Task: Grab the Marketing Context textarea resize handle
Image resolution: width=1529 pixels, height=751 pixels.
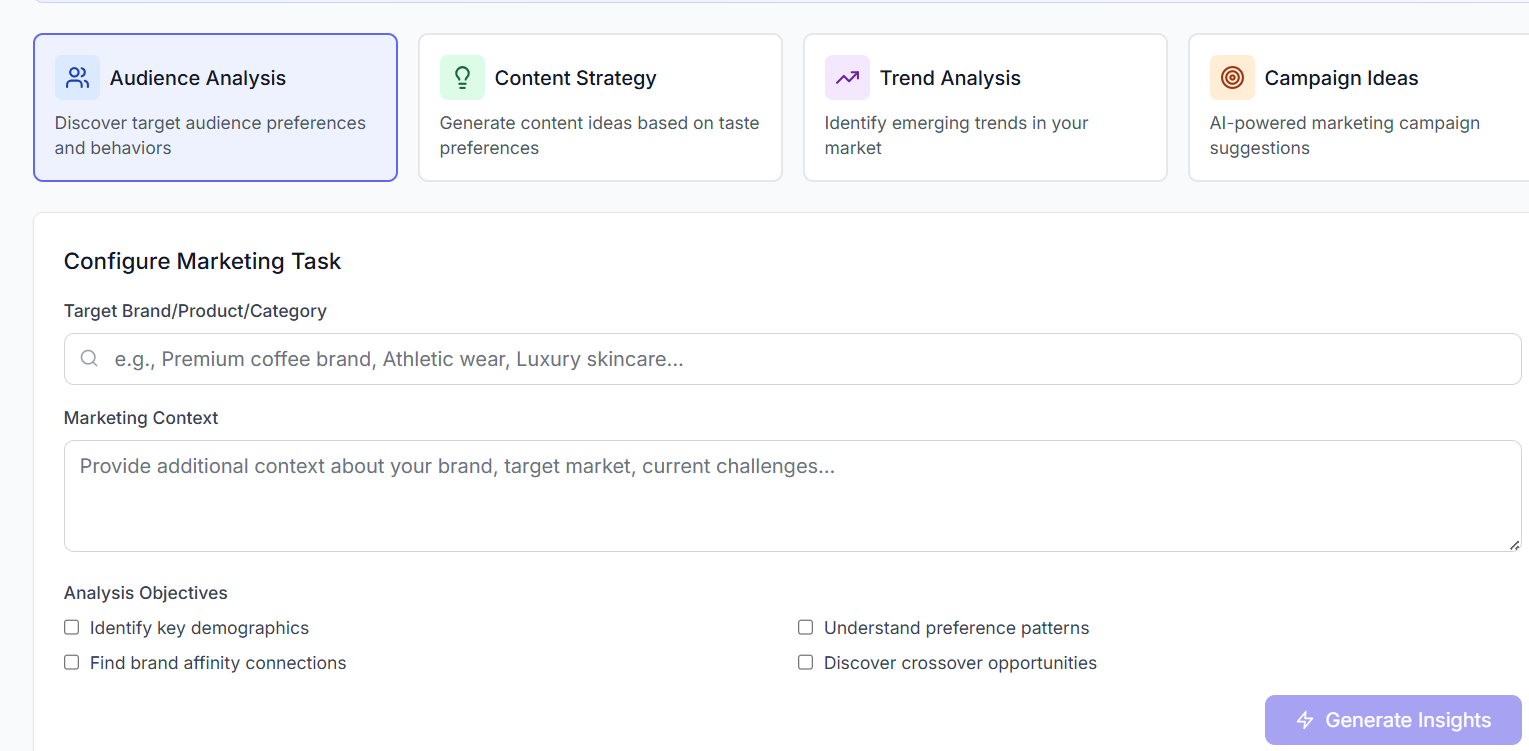Action: point(1514,545)
